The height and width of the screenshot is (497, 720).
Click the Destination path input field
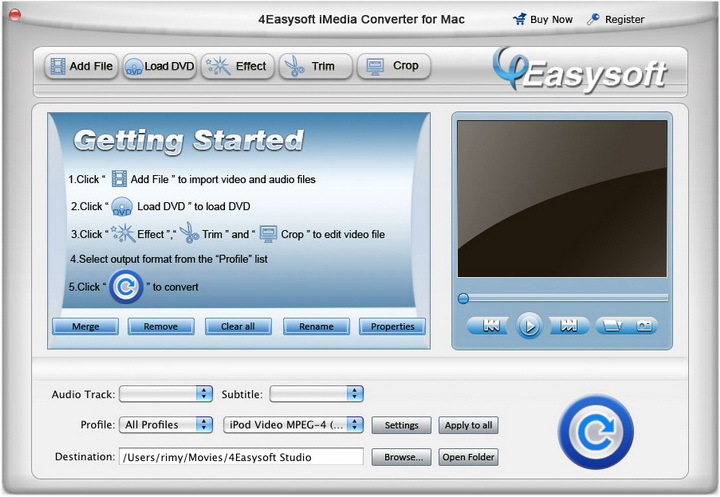point(241,457)
